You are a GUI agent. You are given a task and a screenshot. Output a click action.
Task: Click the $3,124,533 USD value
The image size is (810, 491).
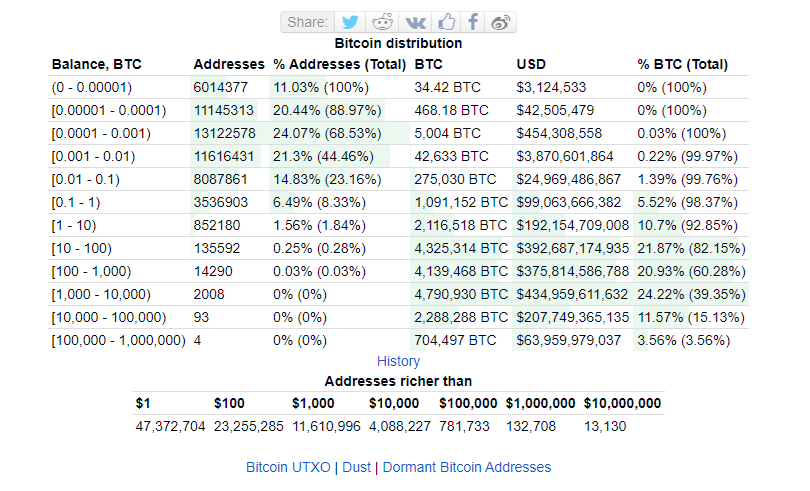pos(551,87)
